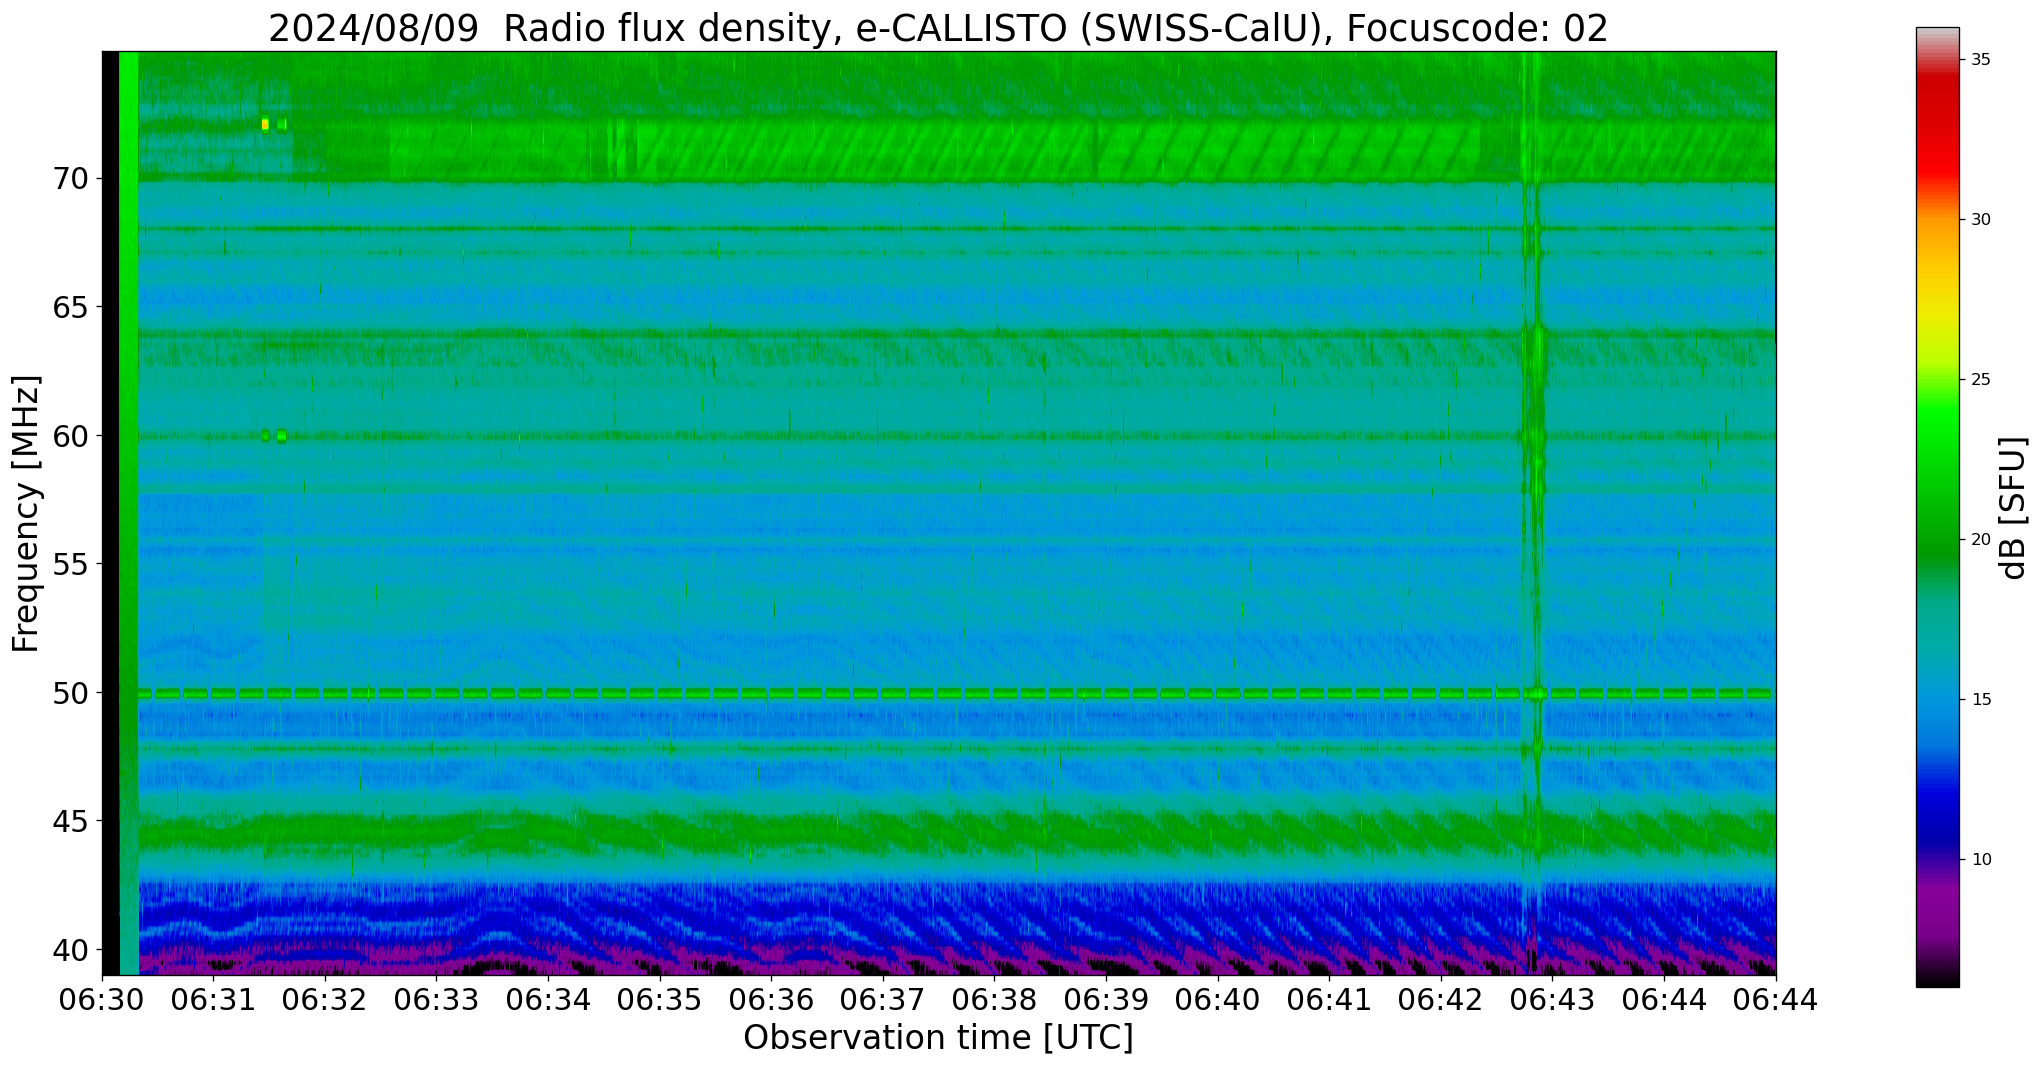
Task: Click the vertical burst near 06:43
Action: 1533,513
